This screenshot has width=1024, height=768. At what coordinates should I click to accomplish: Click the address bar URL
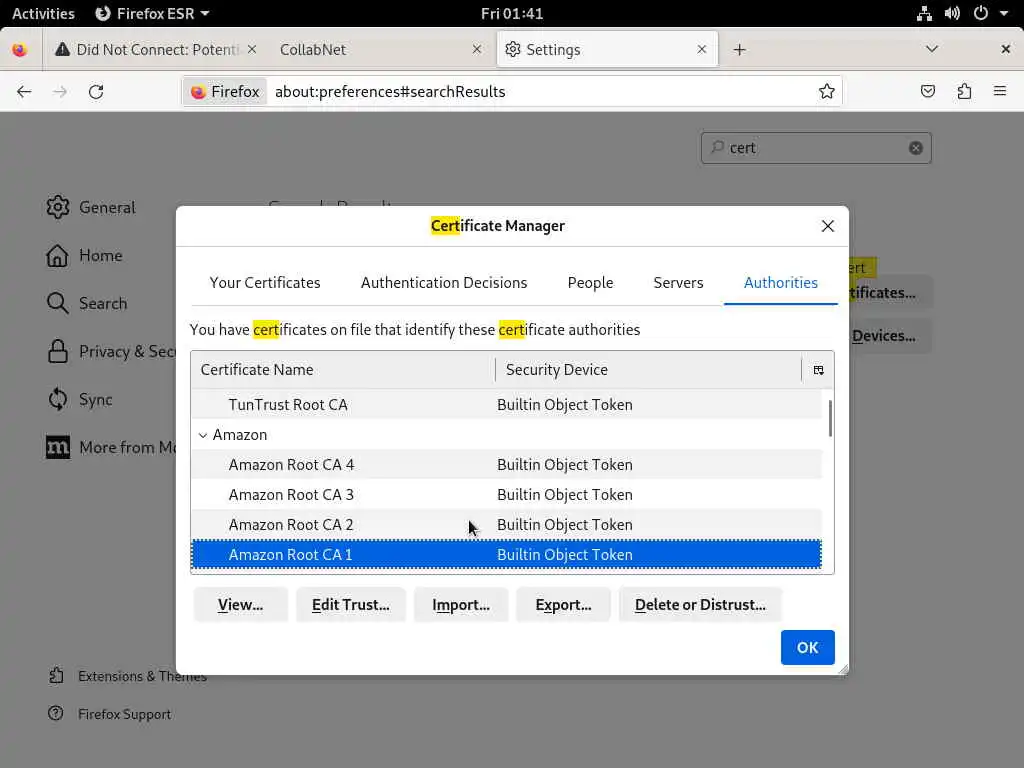[x=390, y=91]
